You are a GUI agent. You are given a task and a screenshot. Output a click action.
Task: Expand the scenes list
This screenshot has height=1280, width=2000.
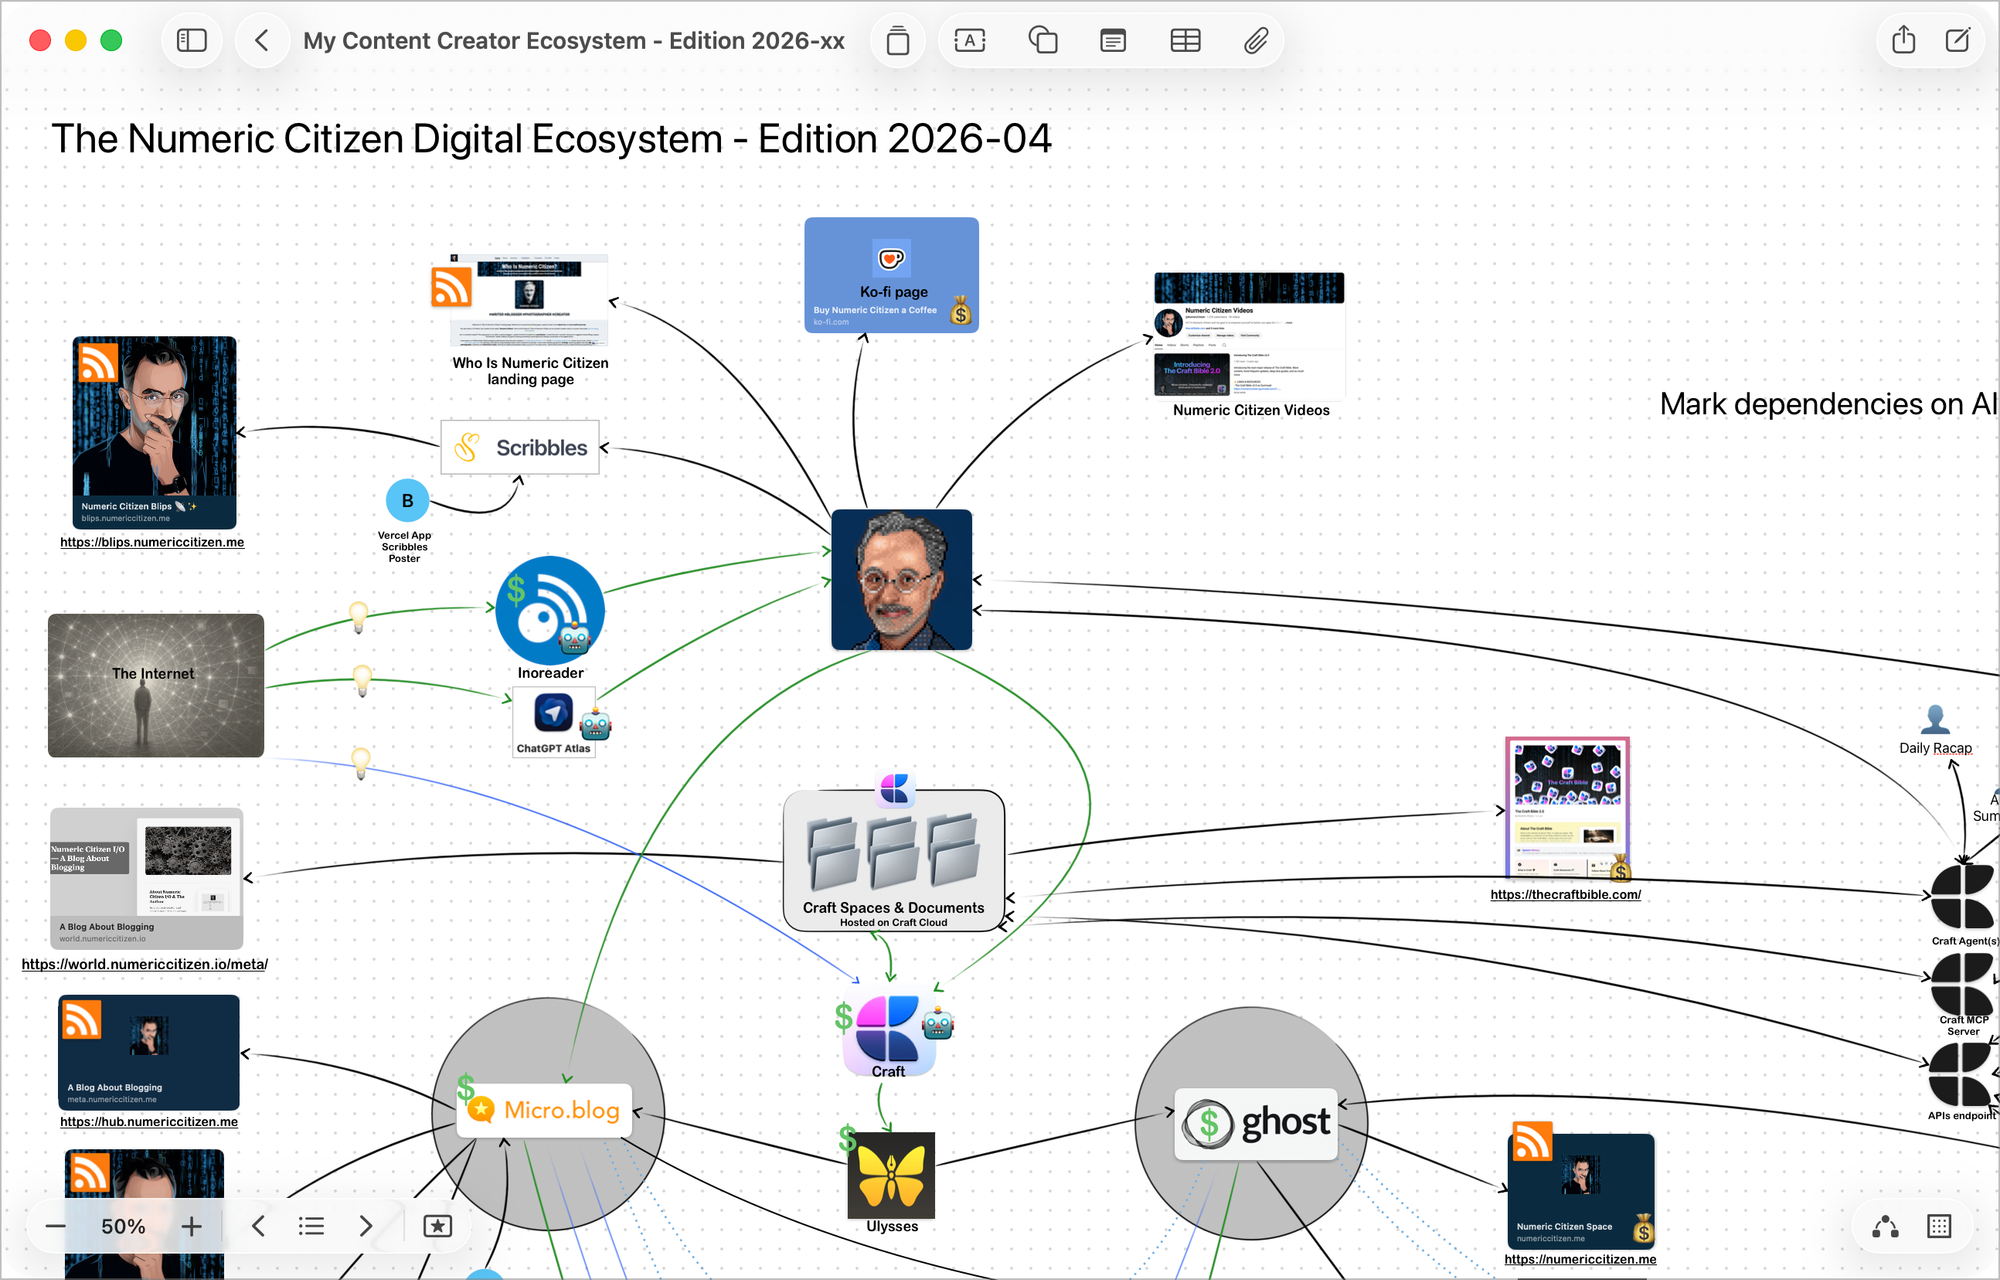coord(311,1226)
